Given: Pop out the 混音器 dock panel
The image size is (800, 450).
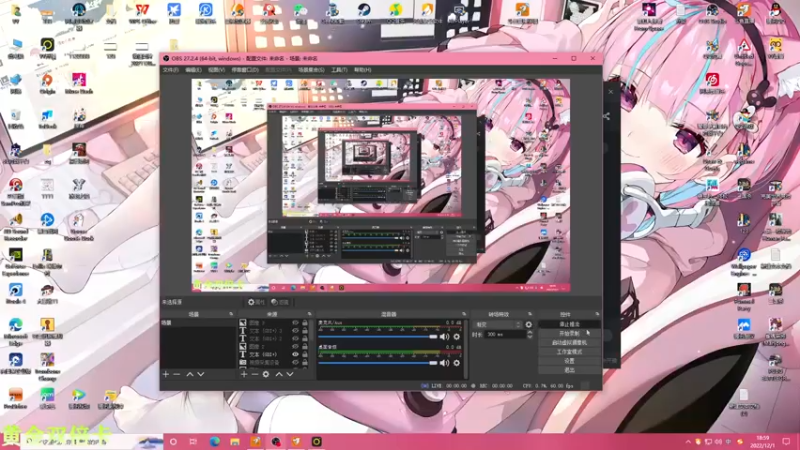Looking at the screenshot, I should [464, 314].
